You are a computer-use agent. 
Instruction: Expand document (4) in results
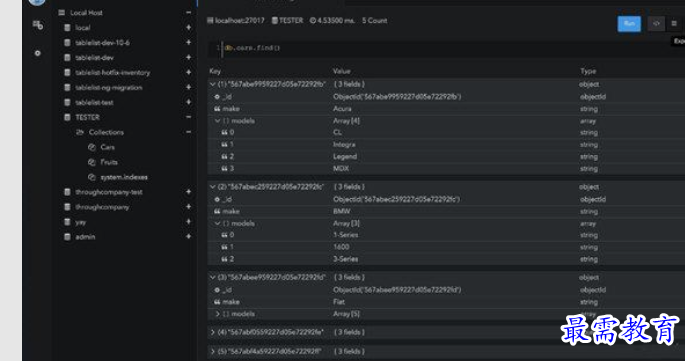(x=213, y=332)
